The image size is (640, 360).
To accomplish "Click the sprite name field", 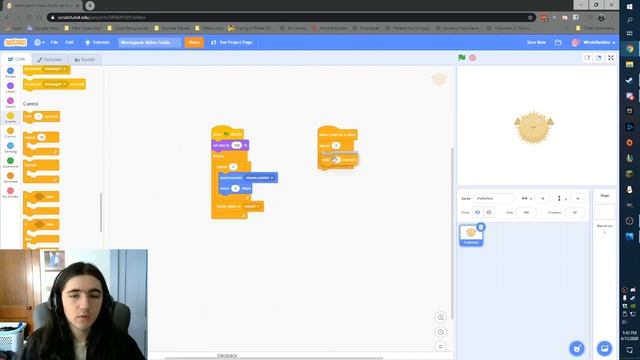I will 494,198.
